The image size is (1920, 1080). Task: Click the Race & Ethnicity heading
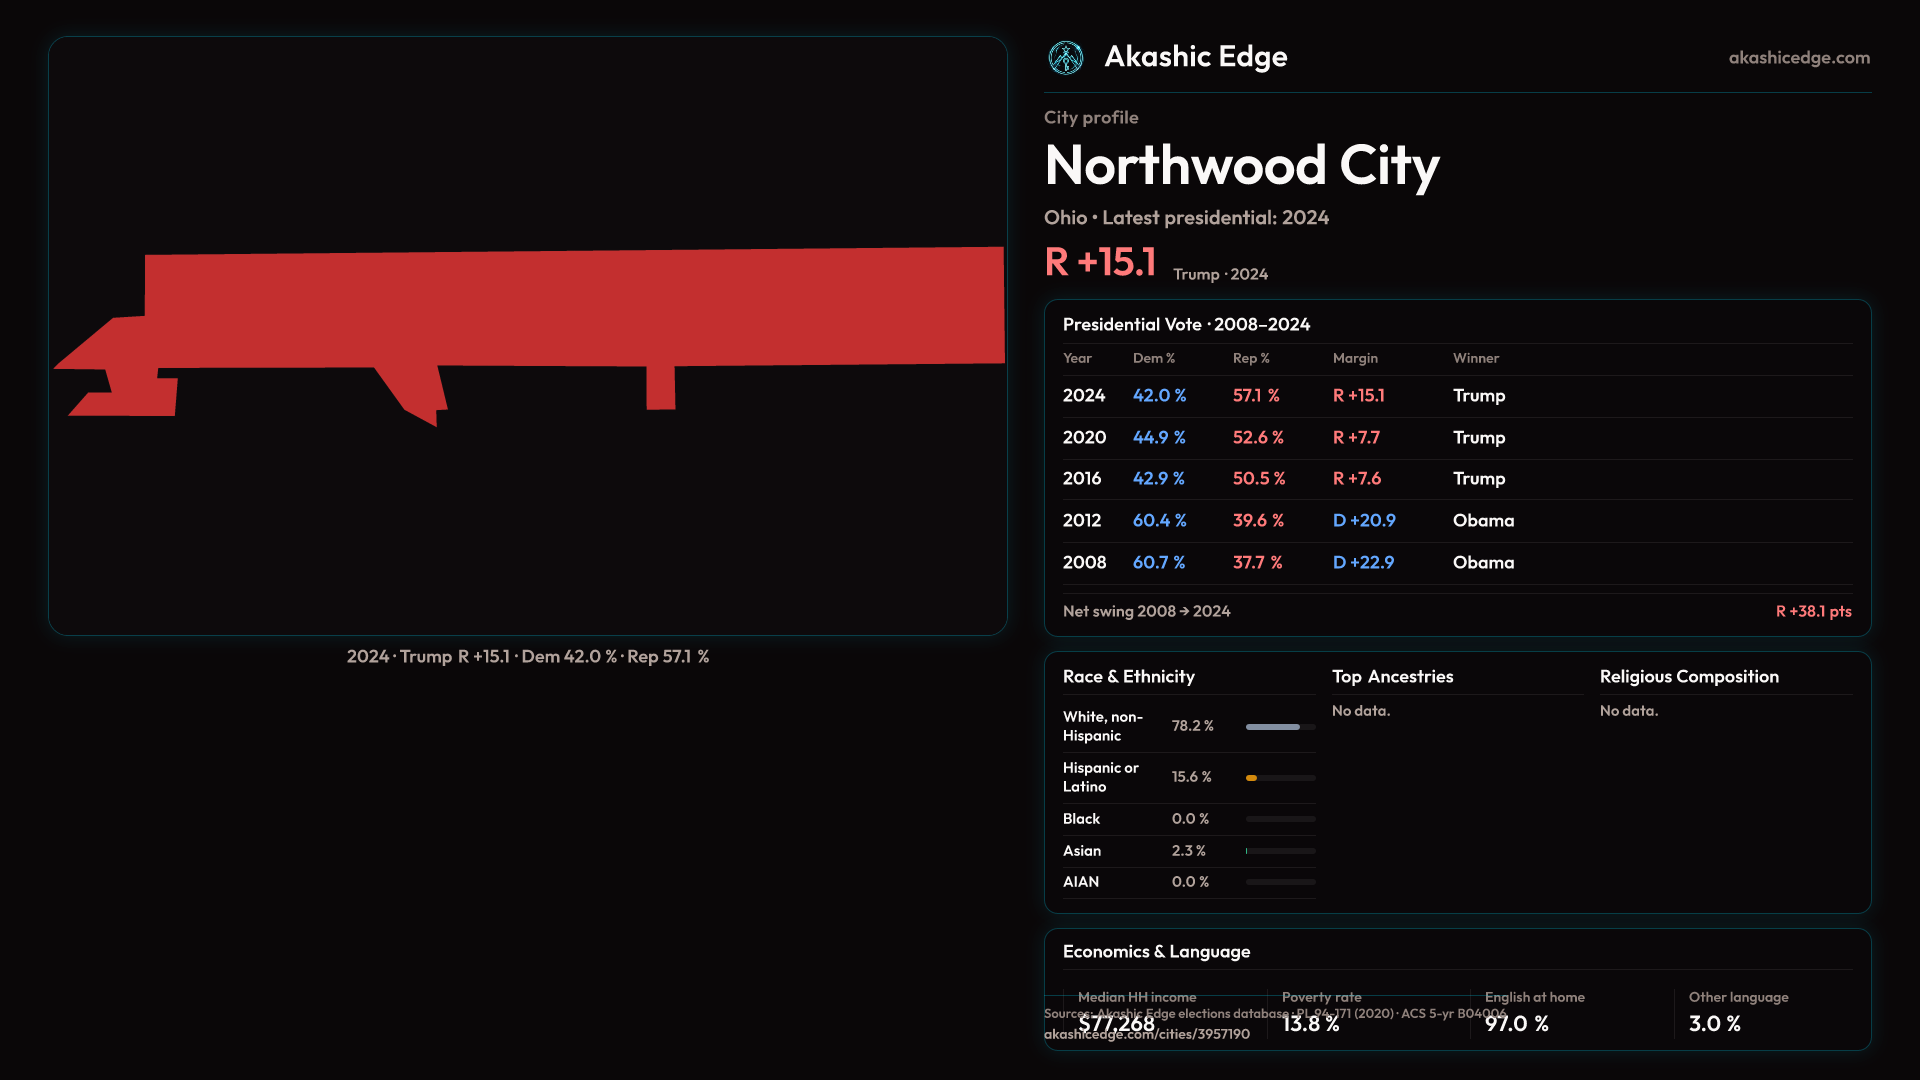point(1128,677)
